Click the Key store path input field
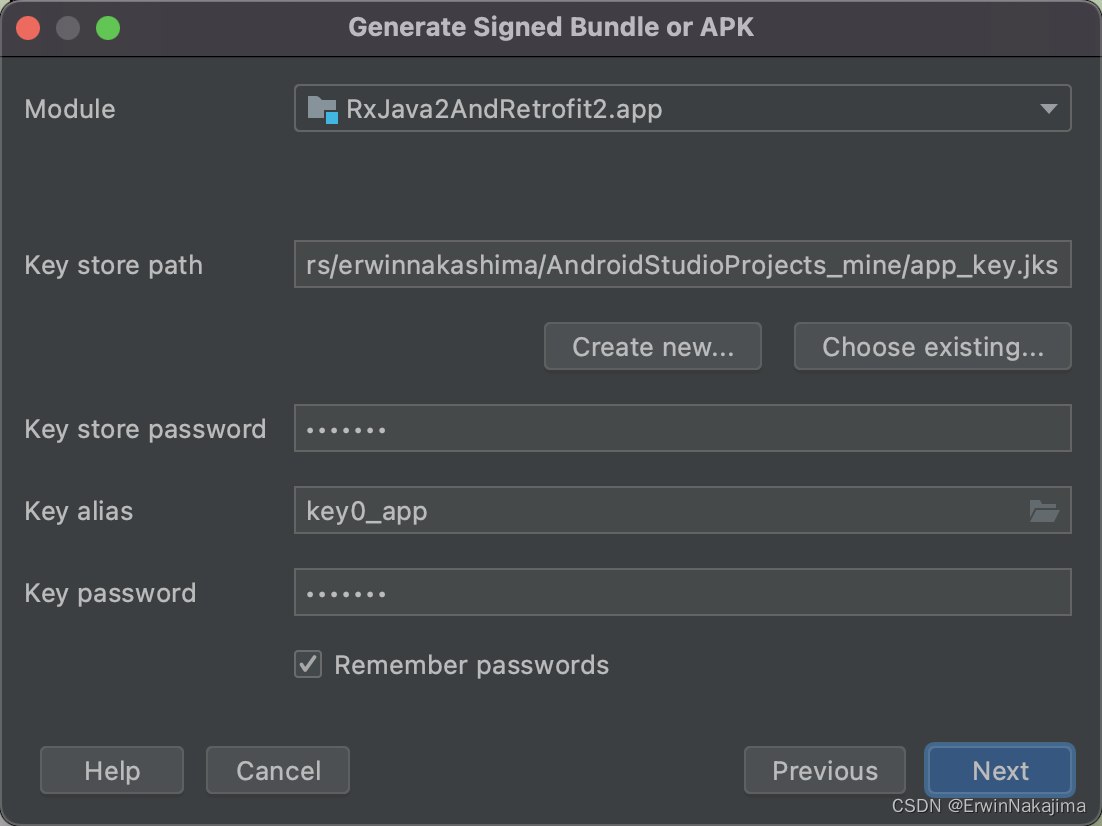The width and height of the screenshot is (1102, 826). click(x=683, y=264)
